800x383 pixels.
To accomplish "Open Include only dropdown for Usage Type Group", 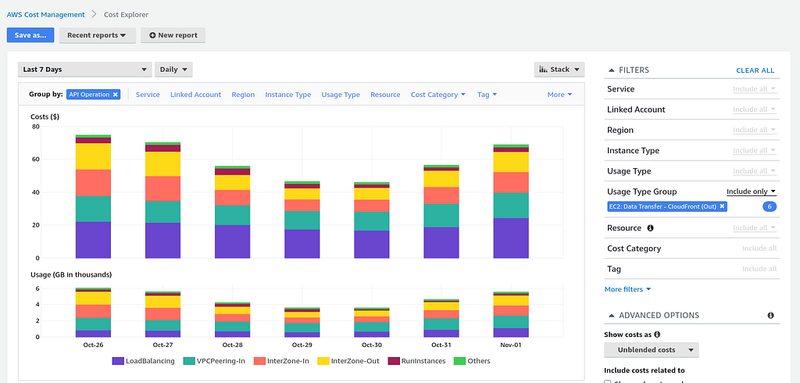I will point(751,192).
